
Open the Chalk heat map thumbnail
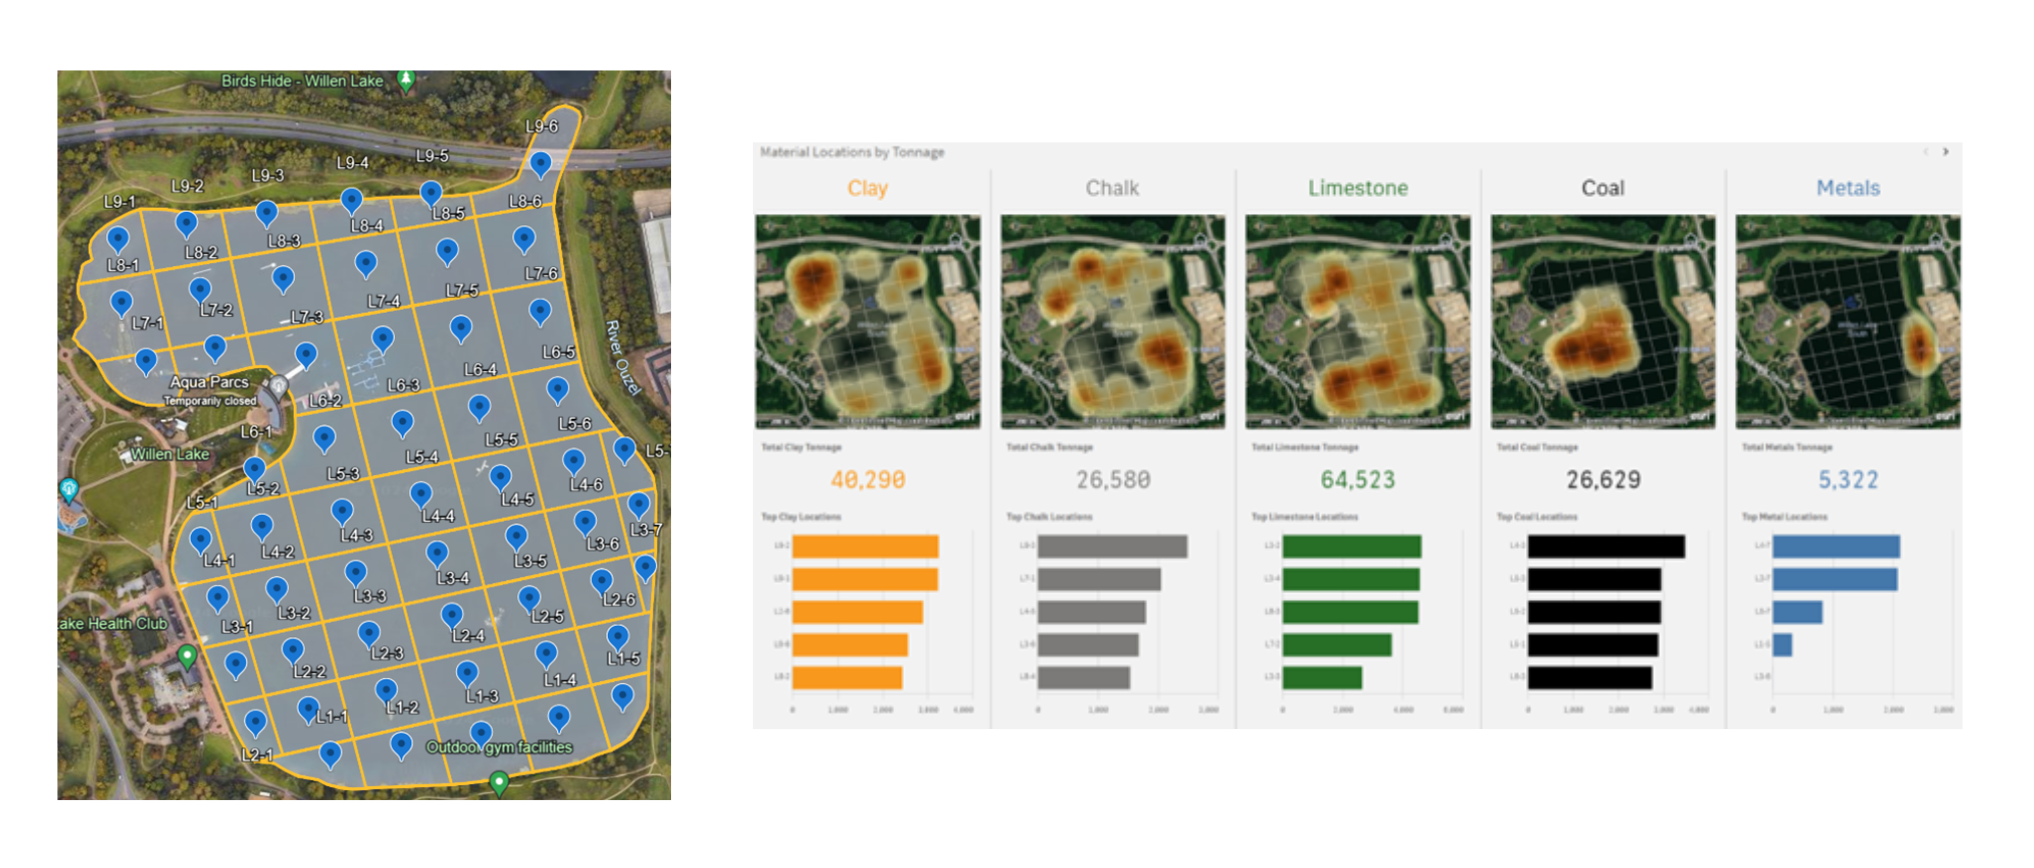tap(1113, 322)
